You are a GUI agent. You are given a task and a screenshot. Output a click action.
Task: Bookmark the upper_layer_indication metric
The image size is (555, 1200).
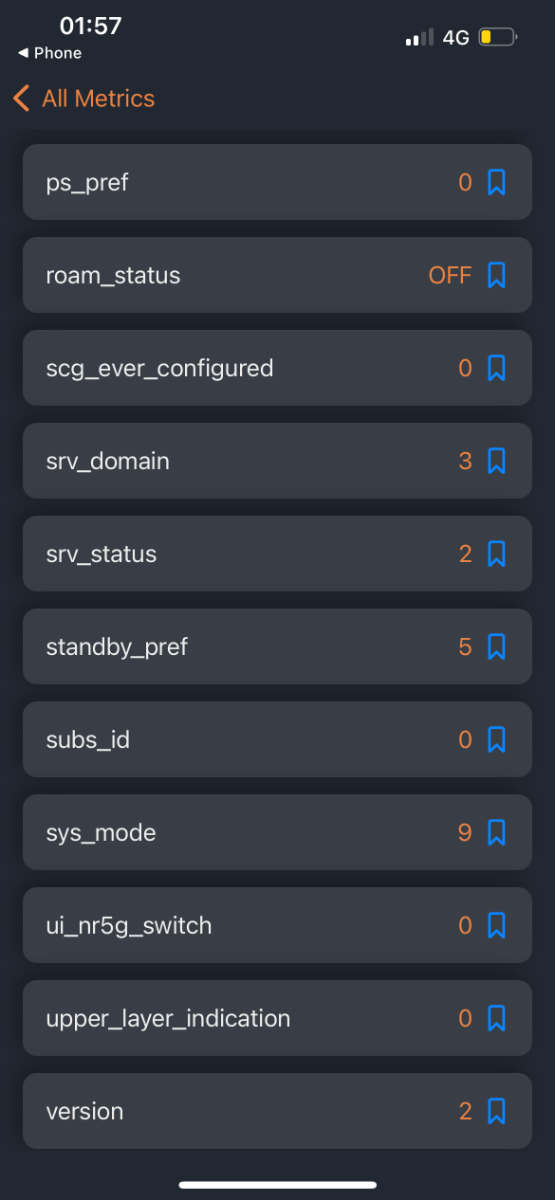point(497,1019)
